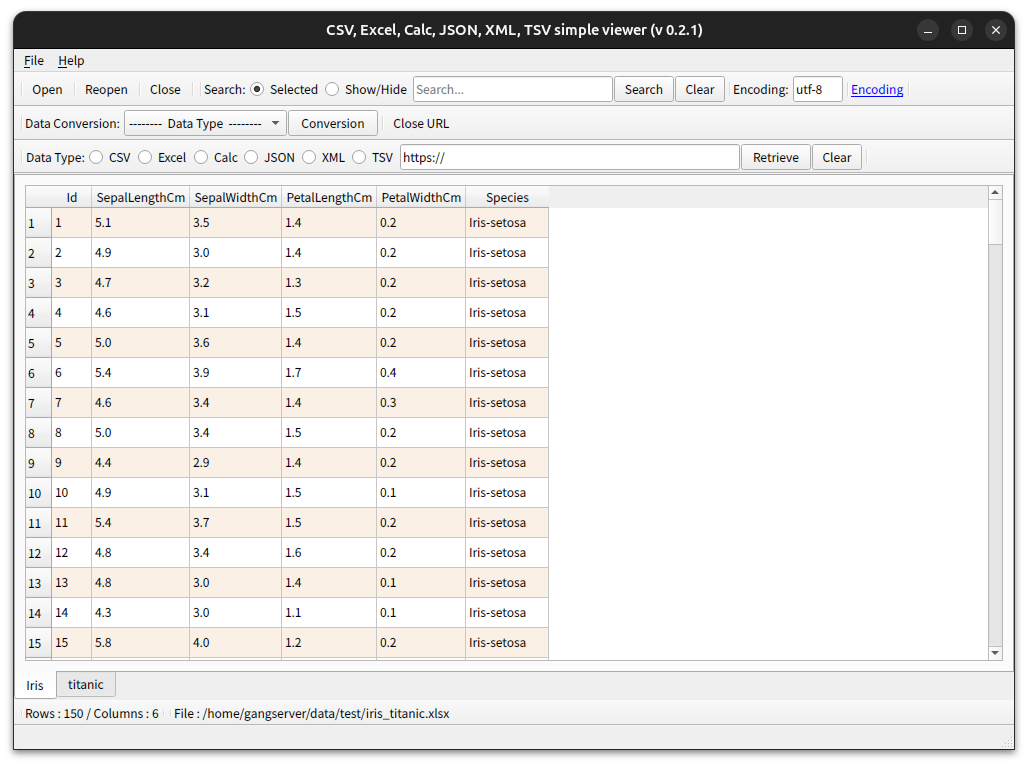Select the Excel data type radio
1028x766 pixels.
[145, 157]
